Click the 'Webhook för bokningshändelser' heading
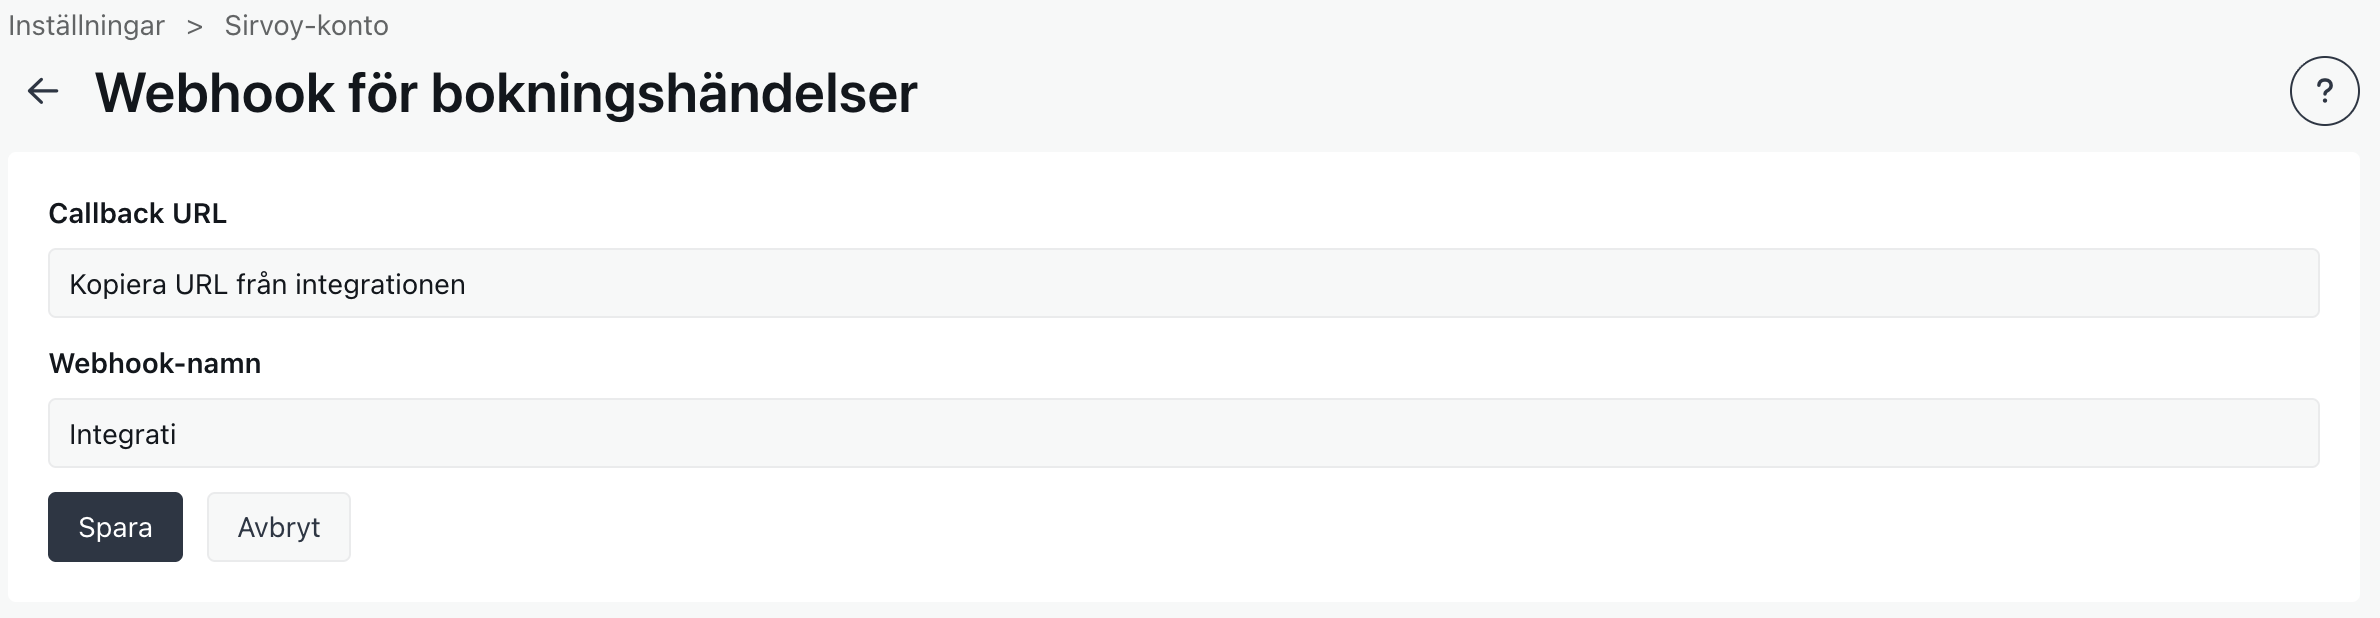Image resolution: width=2380 pixels, height=618 pixels. (x=506, y=93)
